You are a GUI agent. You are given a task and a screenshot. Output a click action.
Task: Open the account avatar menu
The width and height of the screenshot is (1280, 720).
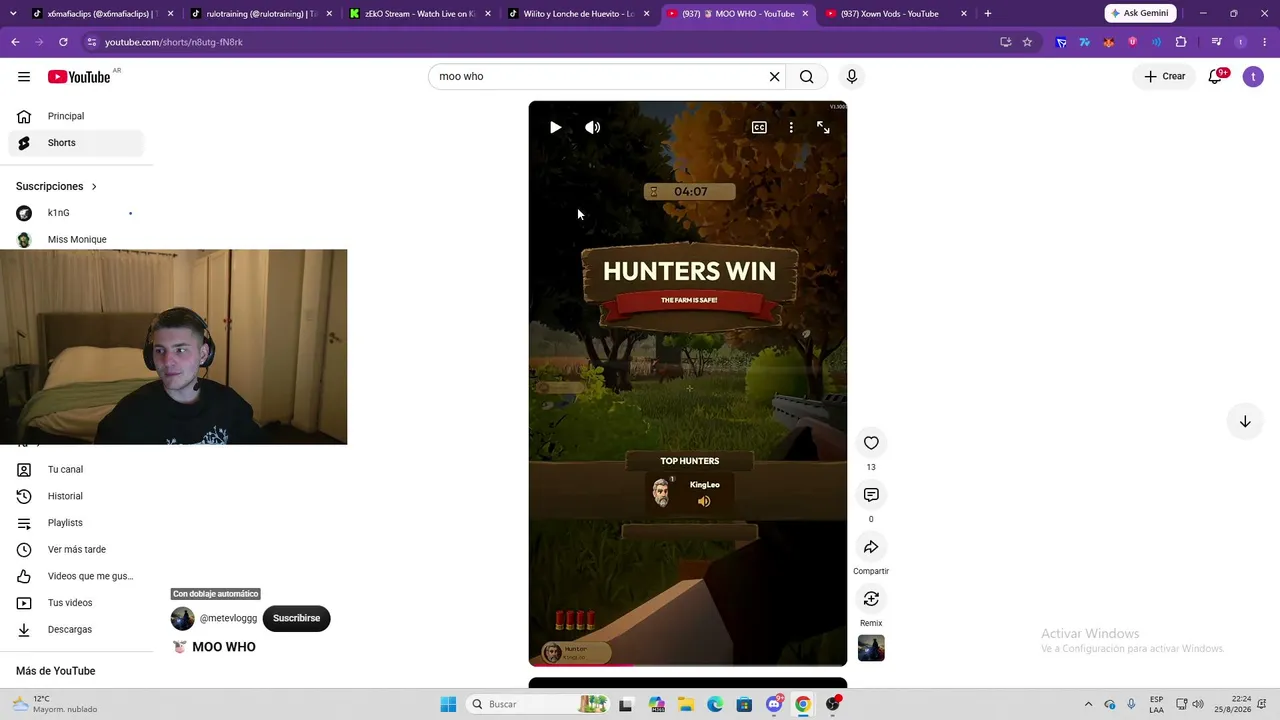pyautogui.click(x=1253, y=77)
